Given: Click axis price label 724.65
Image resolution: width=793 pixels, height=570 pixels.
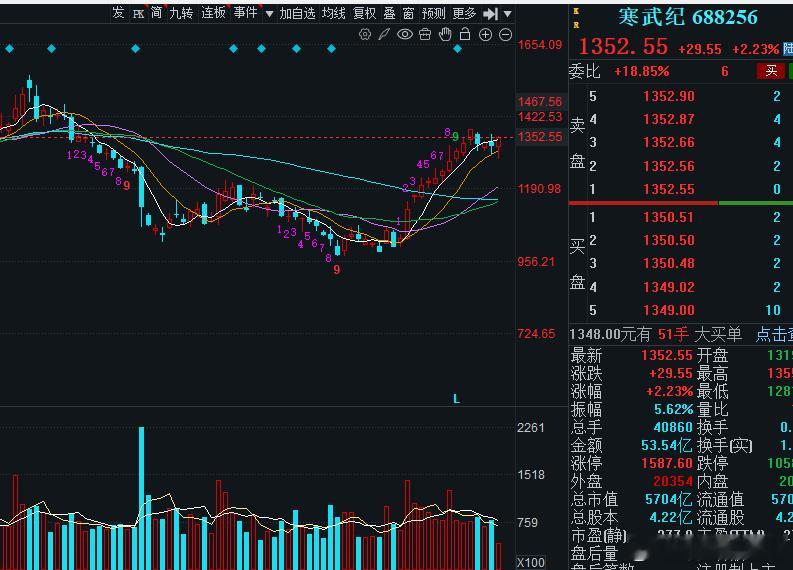Looking at the screenshot, I should coord(536,334).
